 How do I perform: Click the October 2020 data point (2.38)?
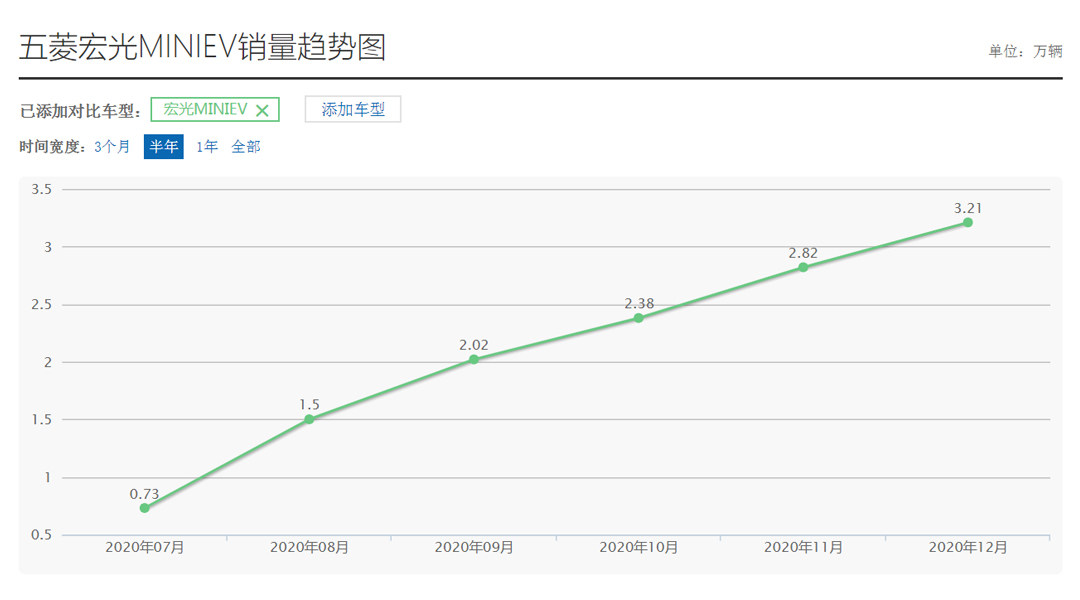(x=638, y=318)
